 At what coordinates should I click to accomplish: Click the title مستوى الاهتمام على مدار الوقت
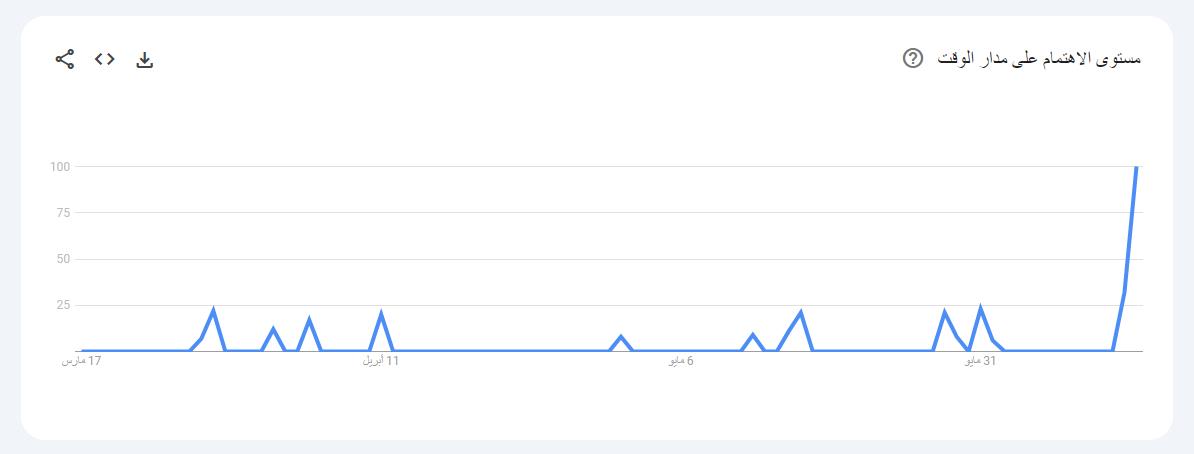click(x=1039, y=58)
